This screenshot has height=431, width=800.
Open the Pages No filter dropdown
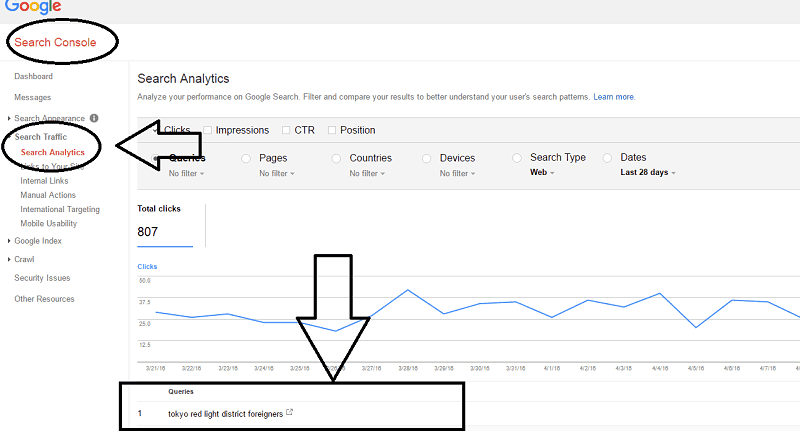click(x=276, y=173)
